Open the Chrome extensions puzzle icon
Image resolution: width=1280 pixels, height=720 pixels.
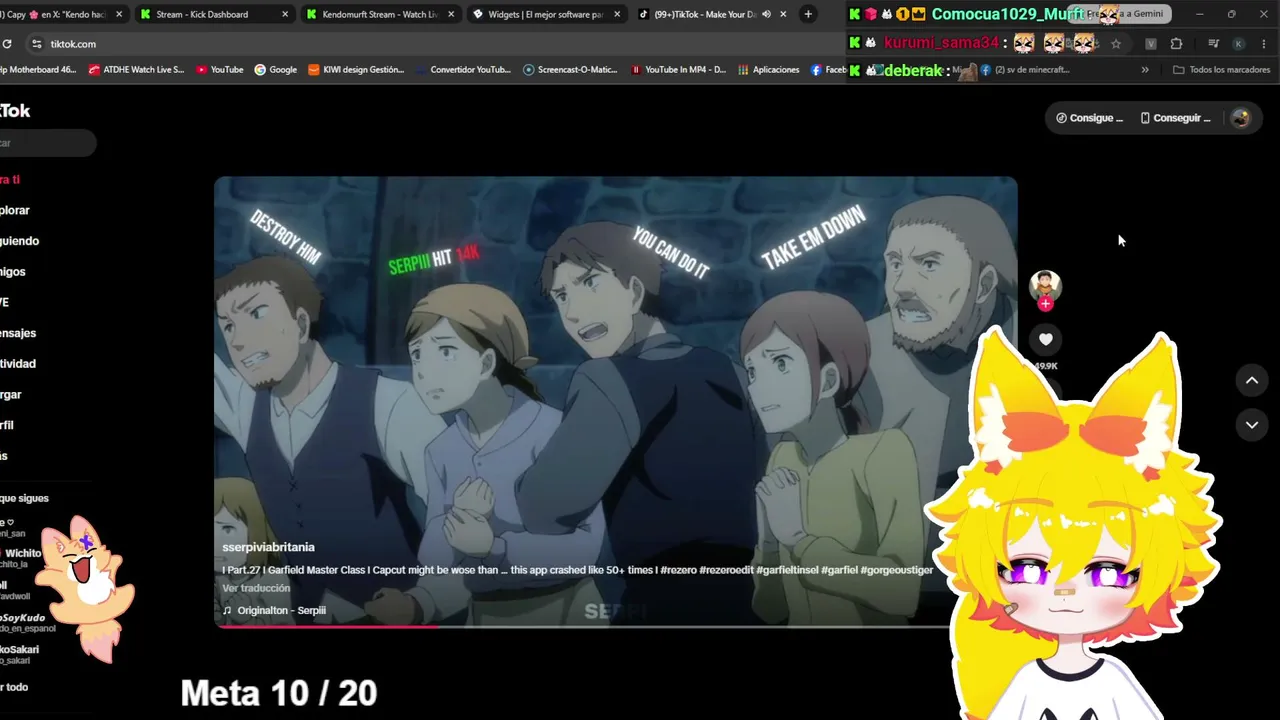pos(1176,44)
